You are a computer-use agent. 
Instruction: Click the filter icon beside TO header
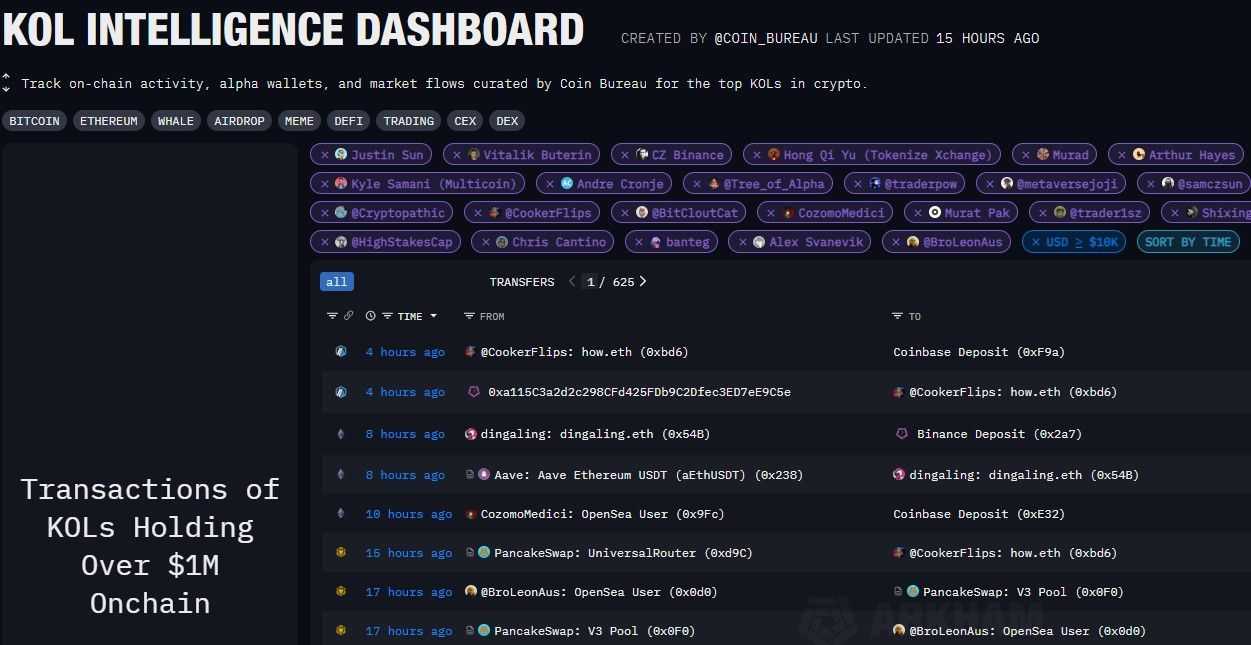point(897,316)
